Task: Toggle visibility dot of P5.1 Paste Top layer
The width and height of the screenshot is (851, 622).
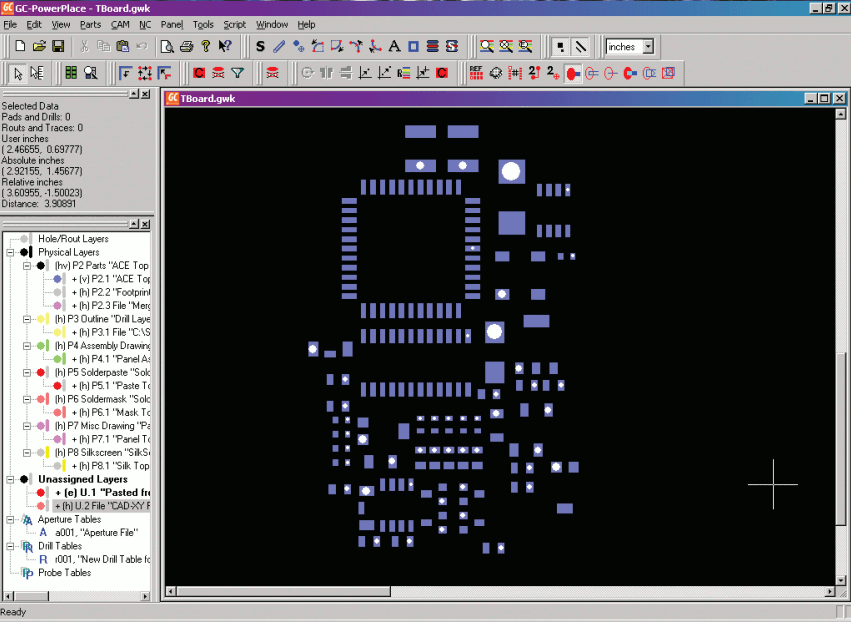Action: [57, 386]
